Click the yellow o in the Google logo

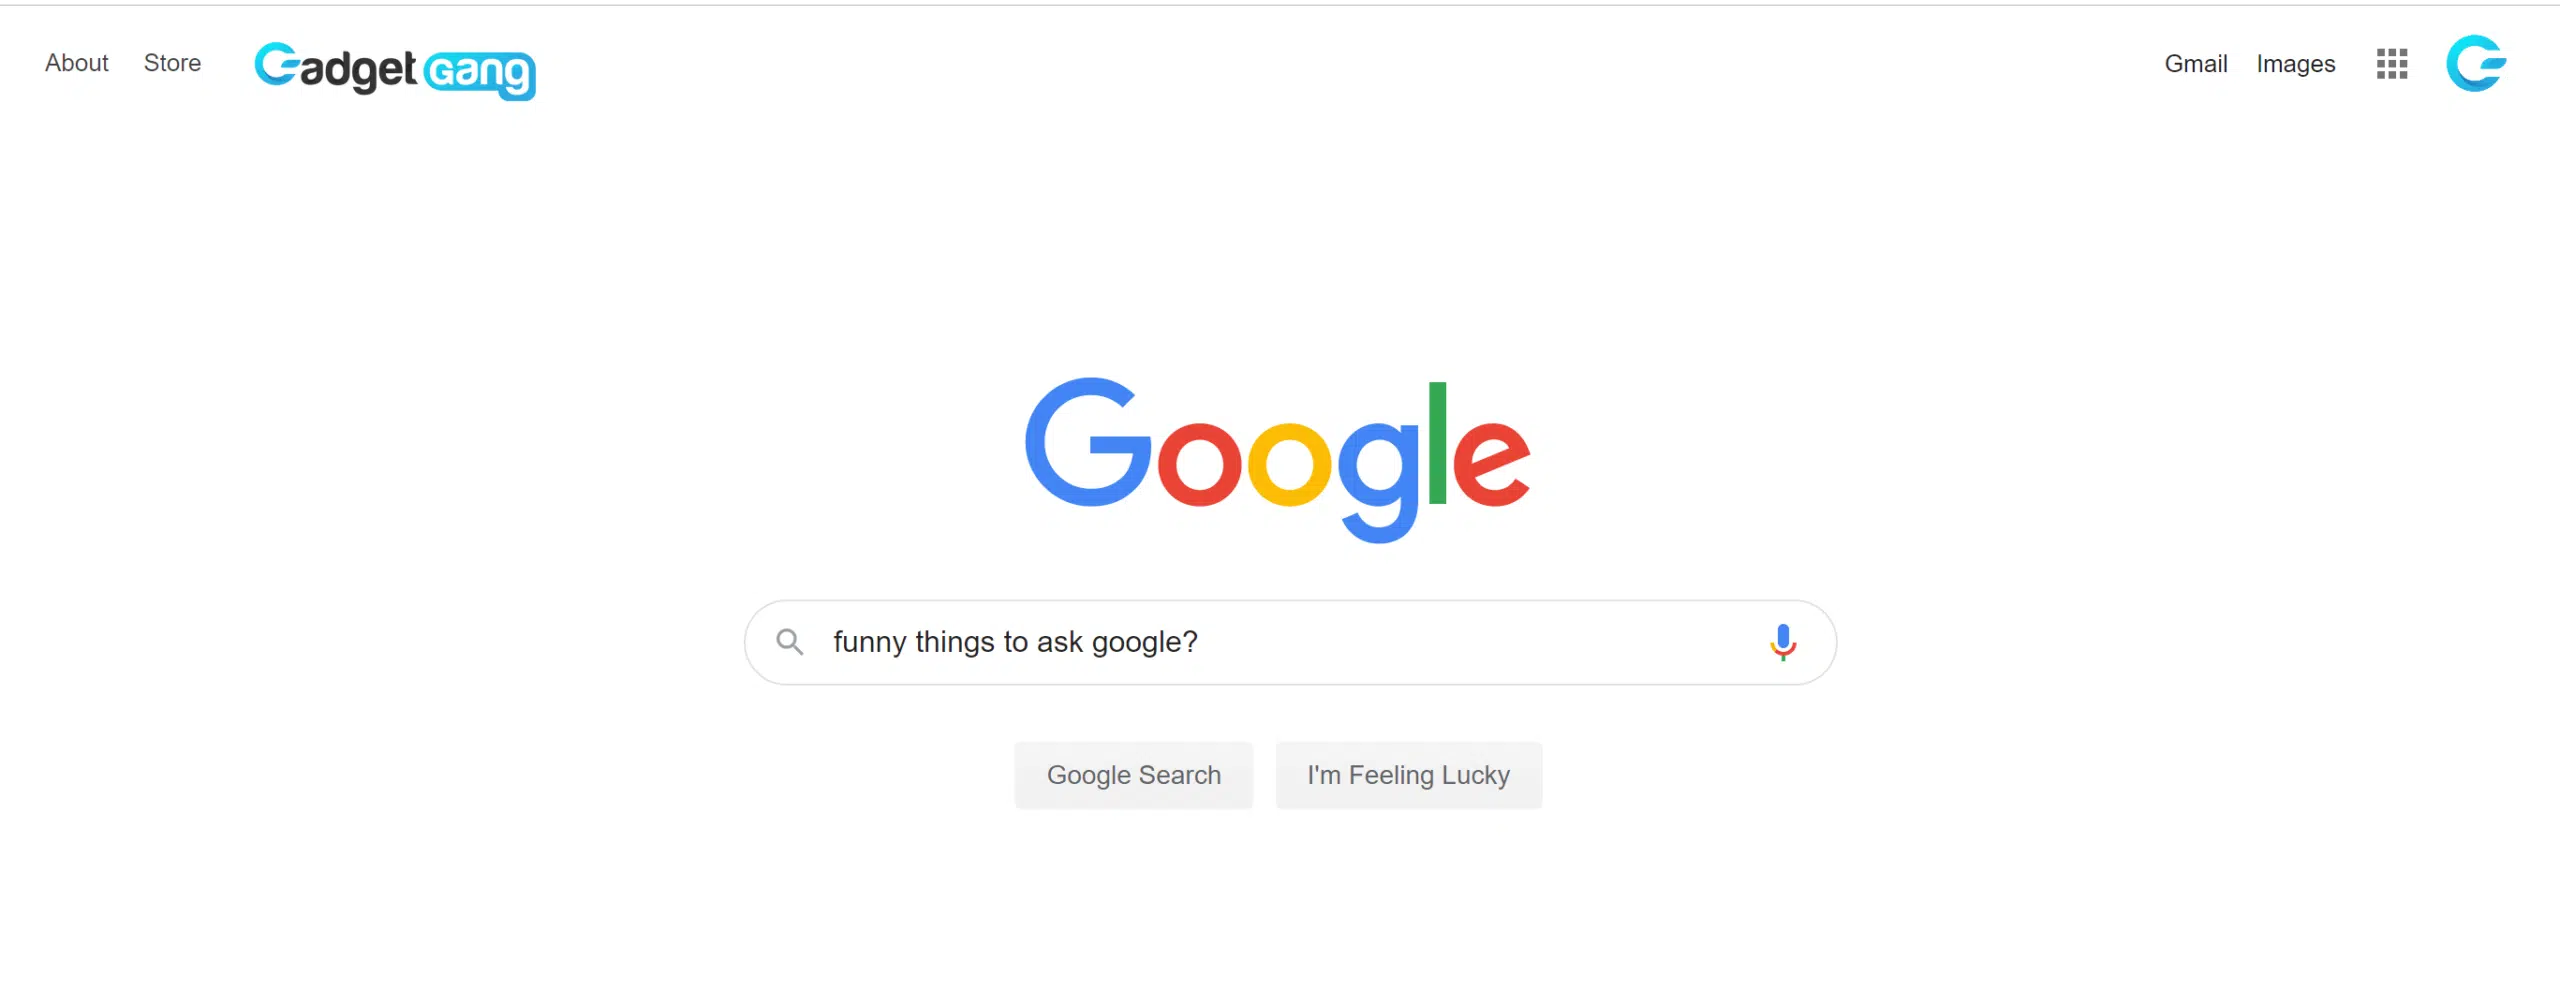click(x=1290, y=463)
